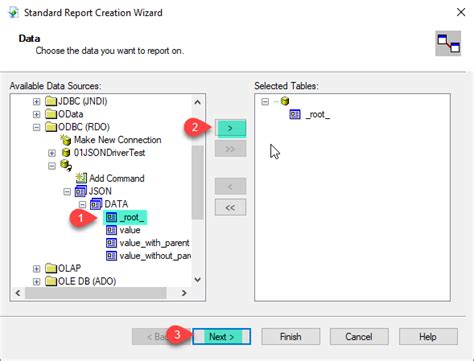Image resolution: width=474 pixels, height=361 pixels.
Task: Click the DATA schema icon
Action: click(96, 204)
